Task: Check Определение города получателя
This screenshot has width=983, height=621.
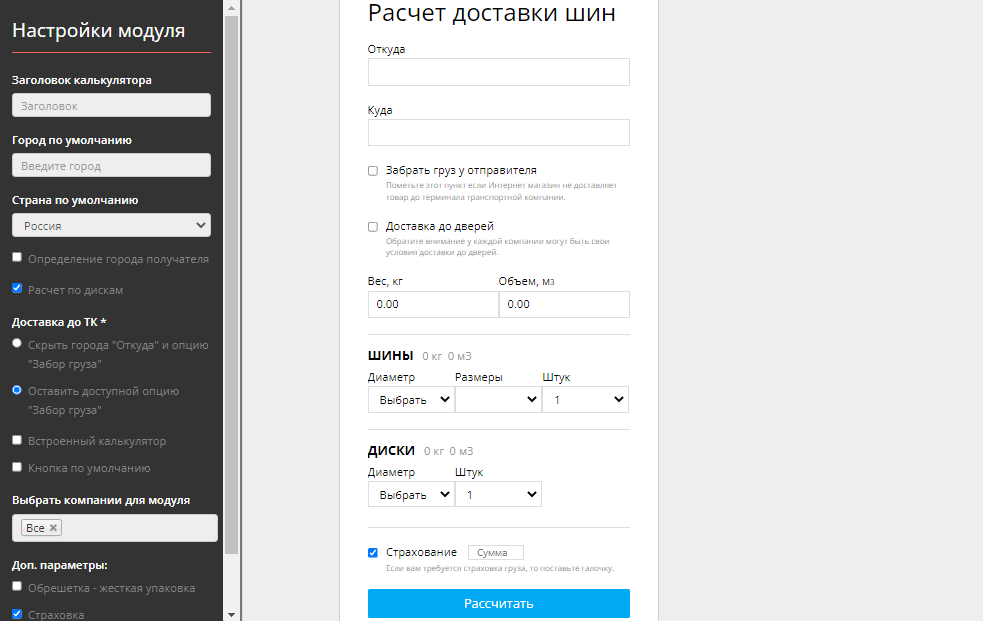Action: click(16, 256)
